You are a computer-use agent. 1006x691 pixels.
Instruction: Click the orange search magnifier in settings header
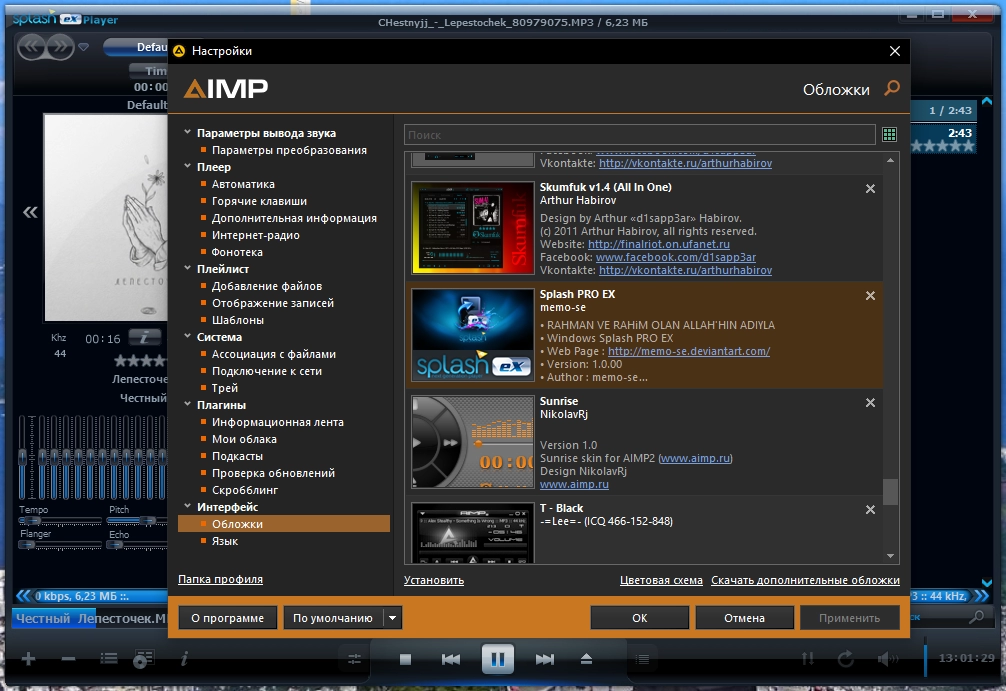pyautogui.click(x=892, y=88)
